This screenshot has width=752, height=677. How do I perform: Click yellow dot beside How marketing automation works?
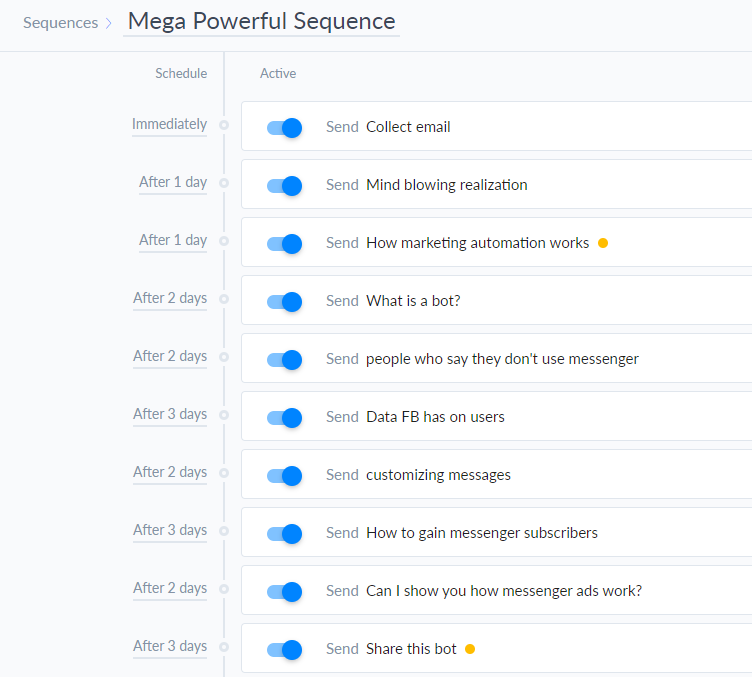(x=603, y=243)
